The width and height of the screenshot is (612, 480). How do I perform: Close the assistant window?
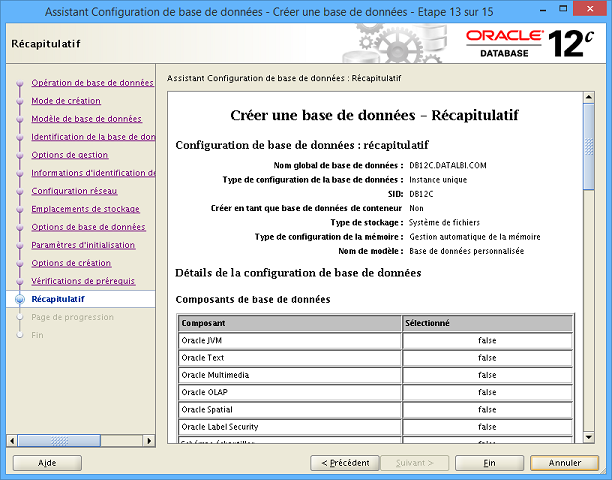coord(590,8)
